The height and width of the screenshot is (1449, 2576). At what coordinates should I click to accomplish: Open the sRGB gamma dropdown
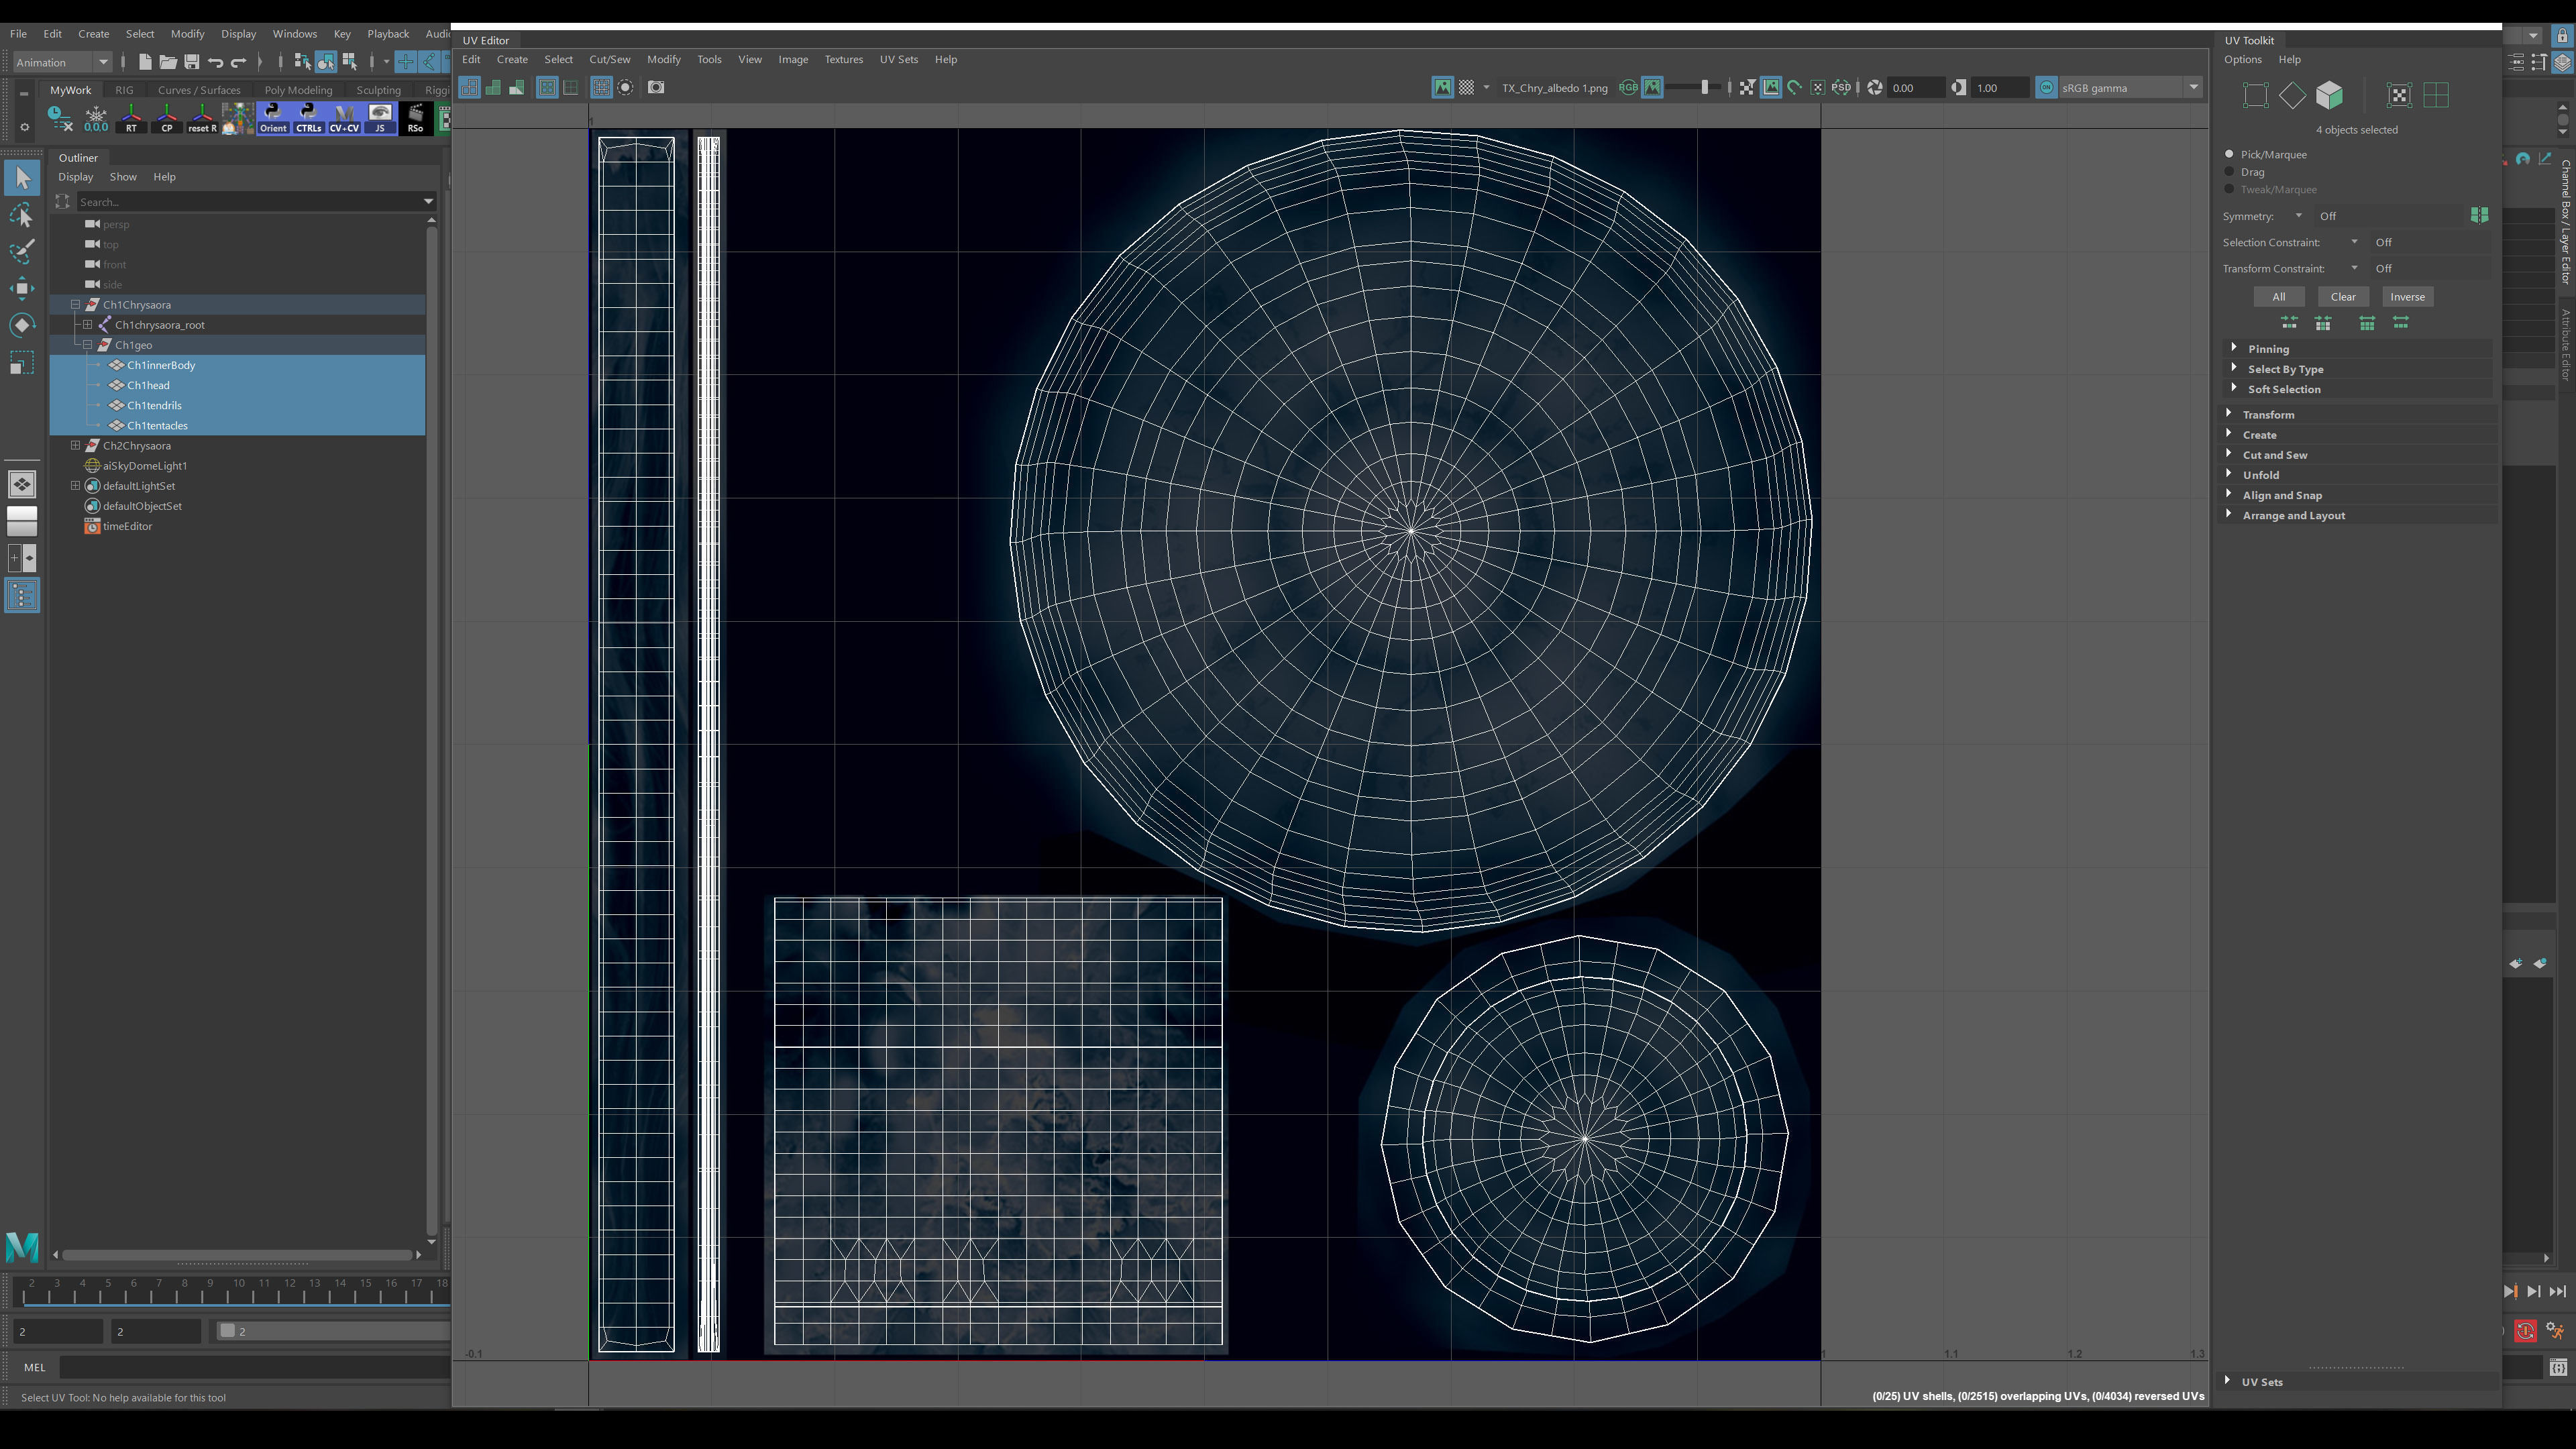click(x=2193, y=88)
